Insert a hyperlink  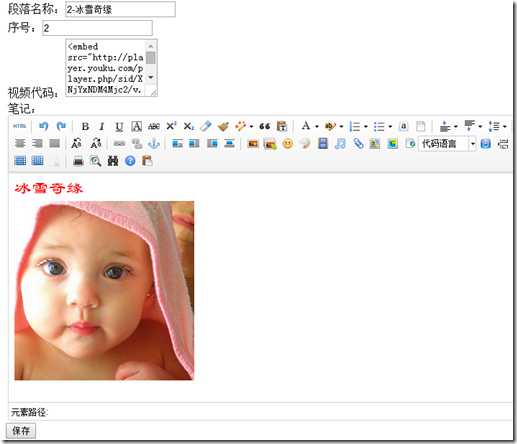(119, 144)
